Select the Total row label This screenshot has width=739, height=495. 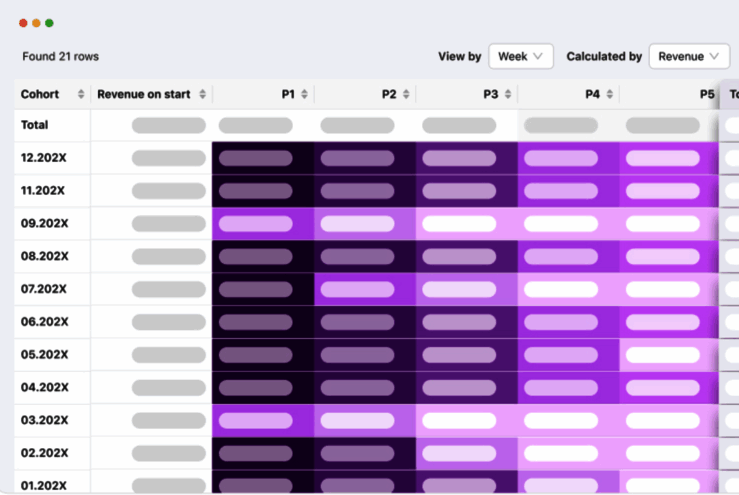tap(35, 126)
